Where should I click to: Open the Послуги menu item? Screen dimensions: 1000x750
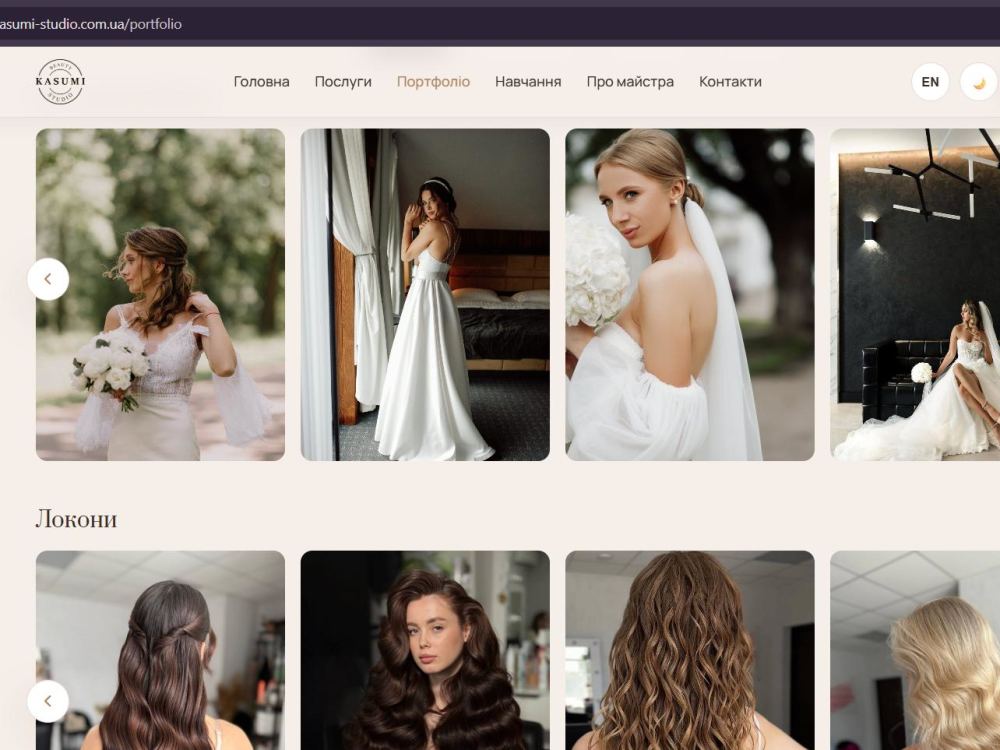(343, 82)
